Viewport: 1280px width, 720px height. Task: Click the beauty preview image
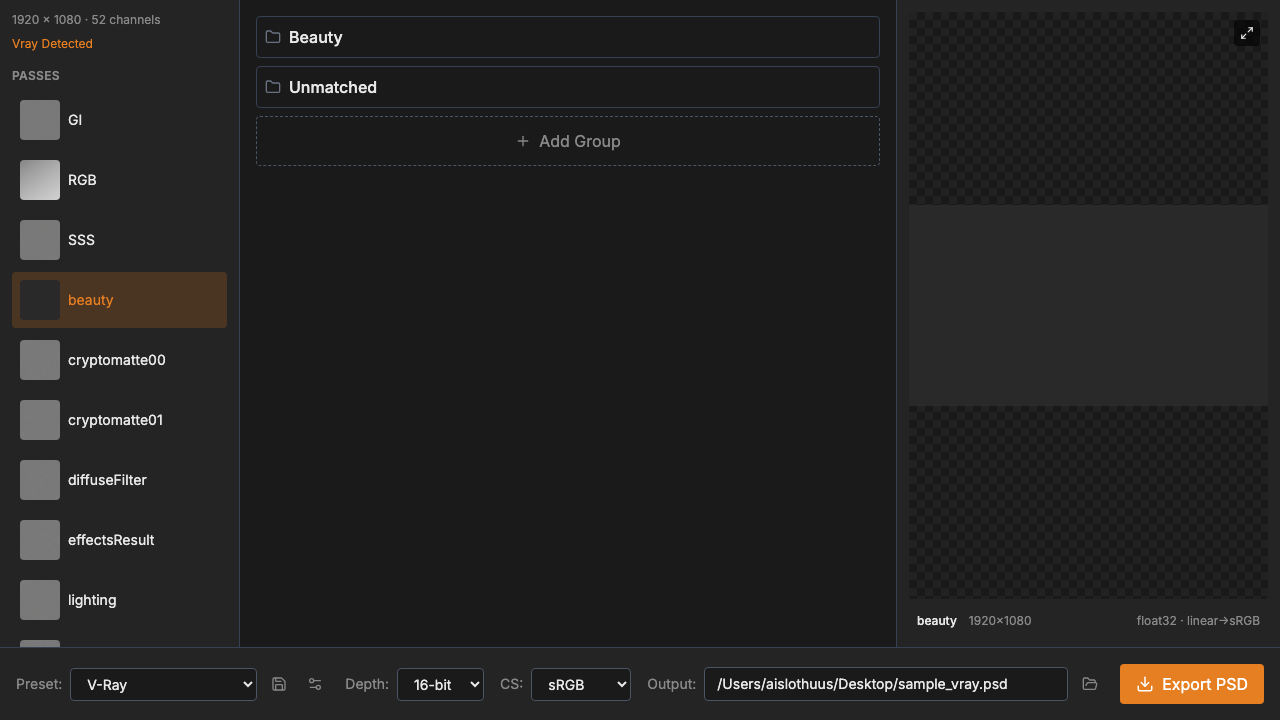click(1088, 305)
